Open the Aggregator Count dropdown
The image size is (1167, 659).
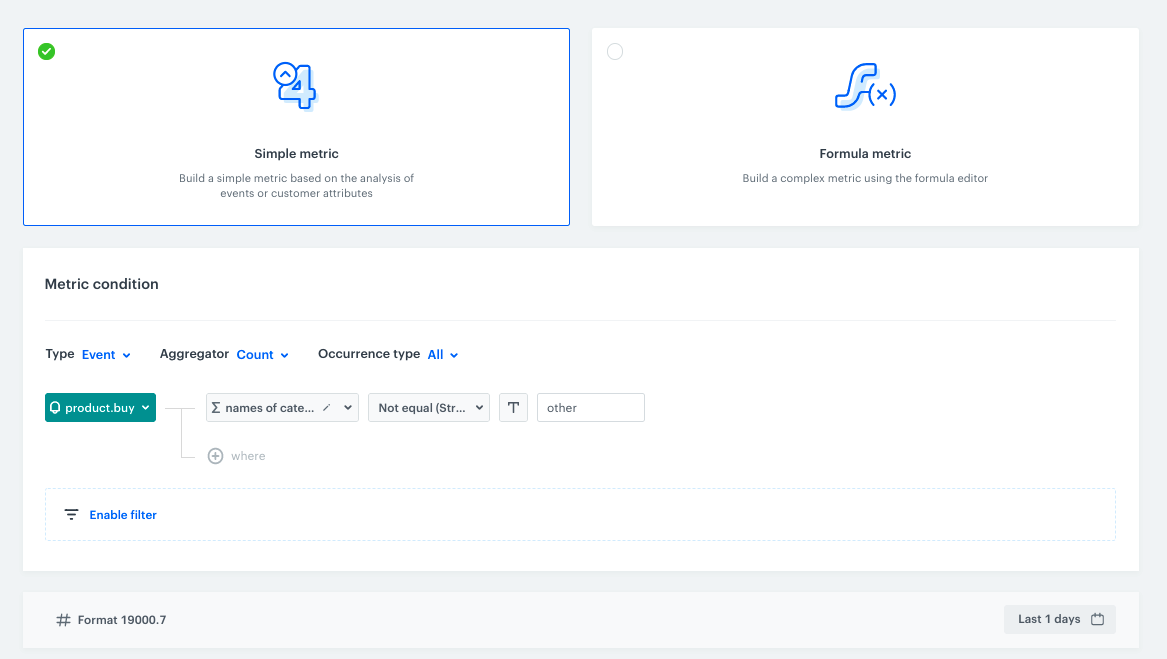[x=261, y=354]
